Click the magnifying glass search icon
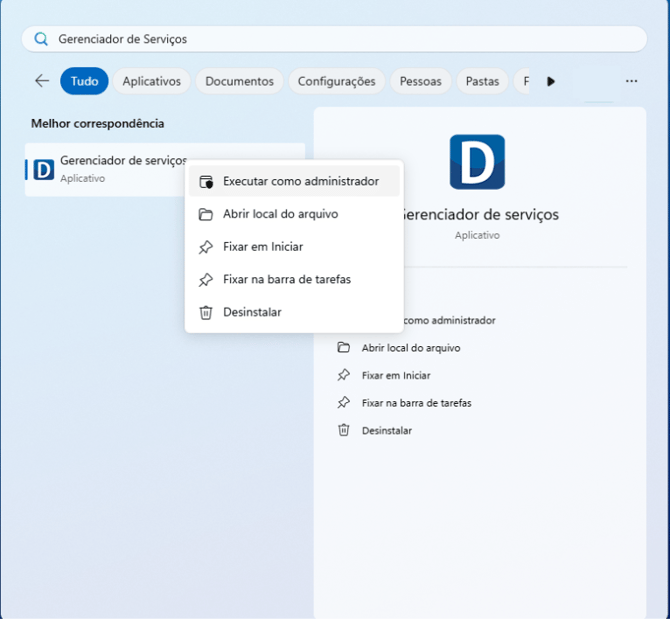670x619 pixels. tap(41, 39)
